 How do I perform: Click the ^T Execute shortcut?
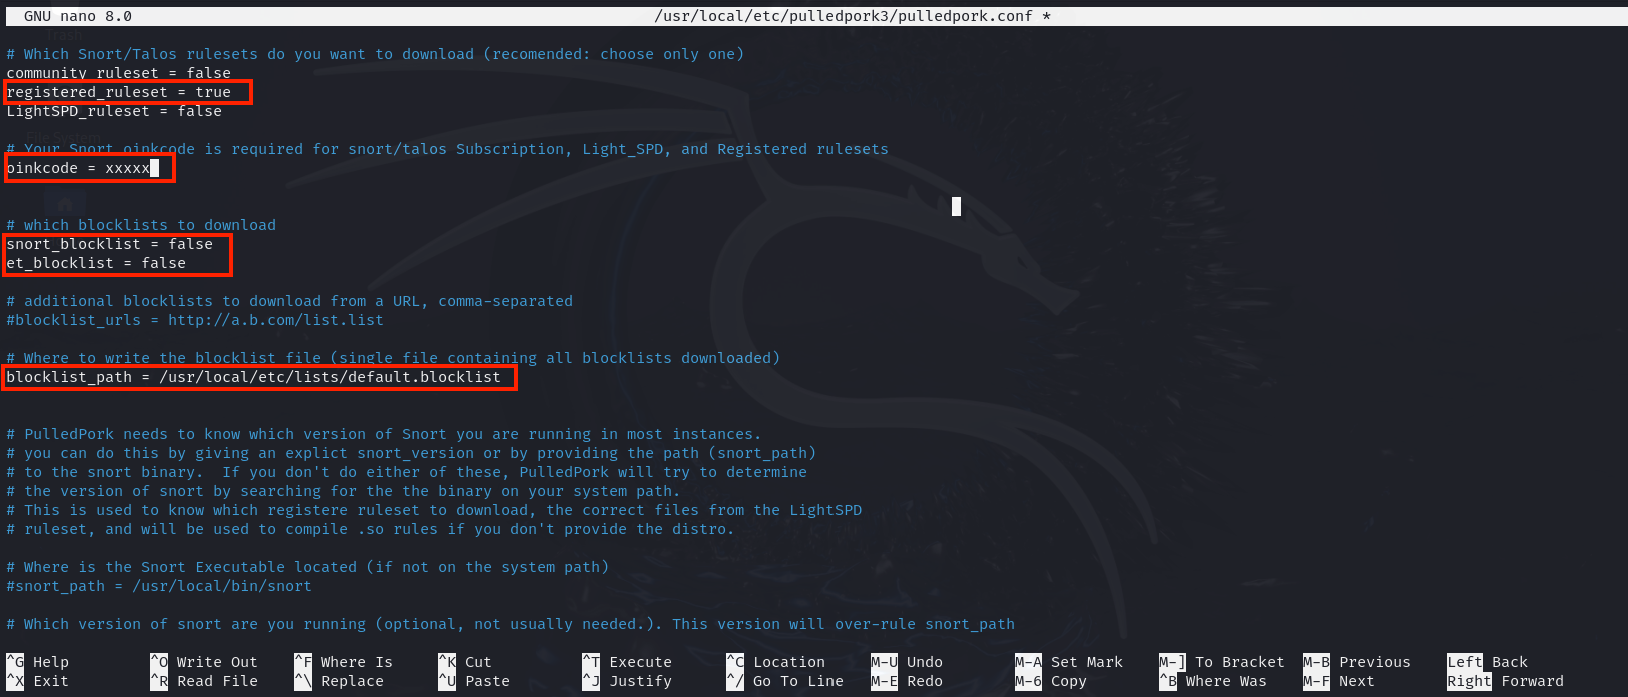[627, 662]
